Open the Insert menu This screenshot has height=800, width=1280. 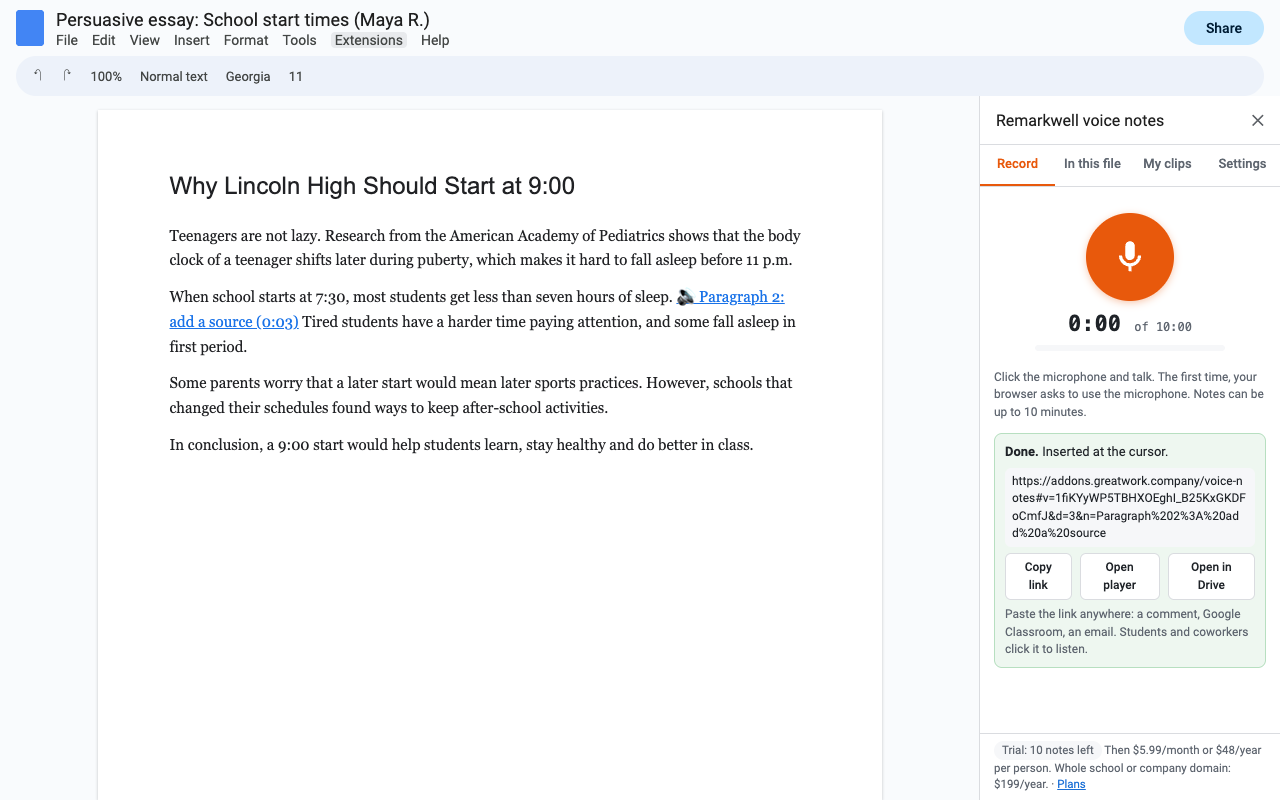192,40
